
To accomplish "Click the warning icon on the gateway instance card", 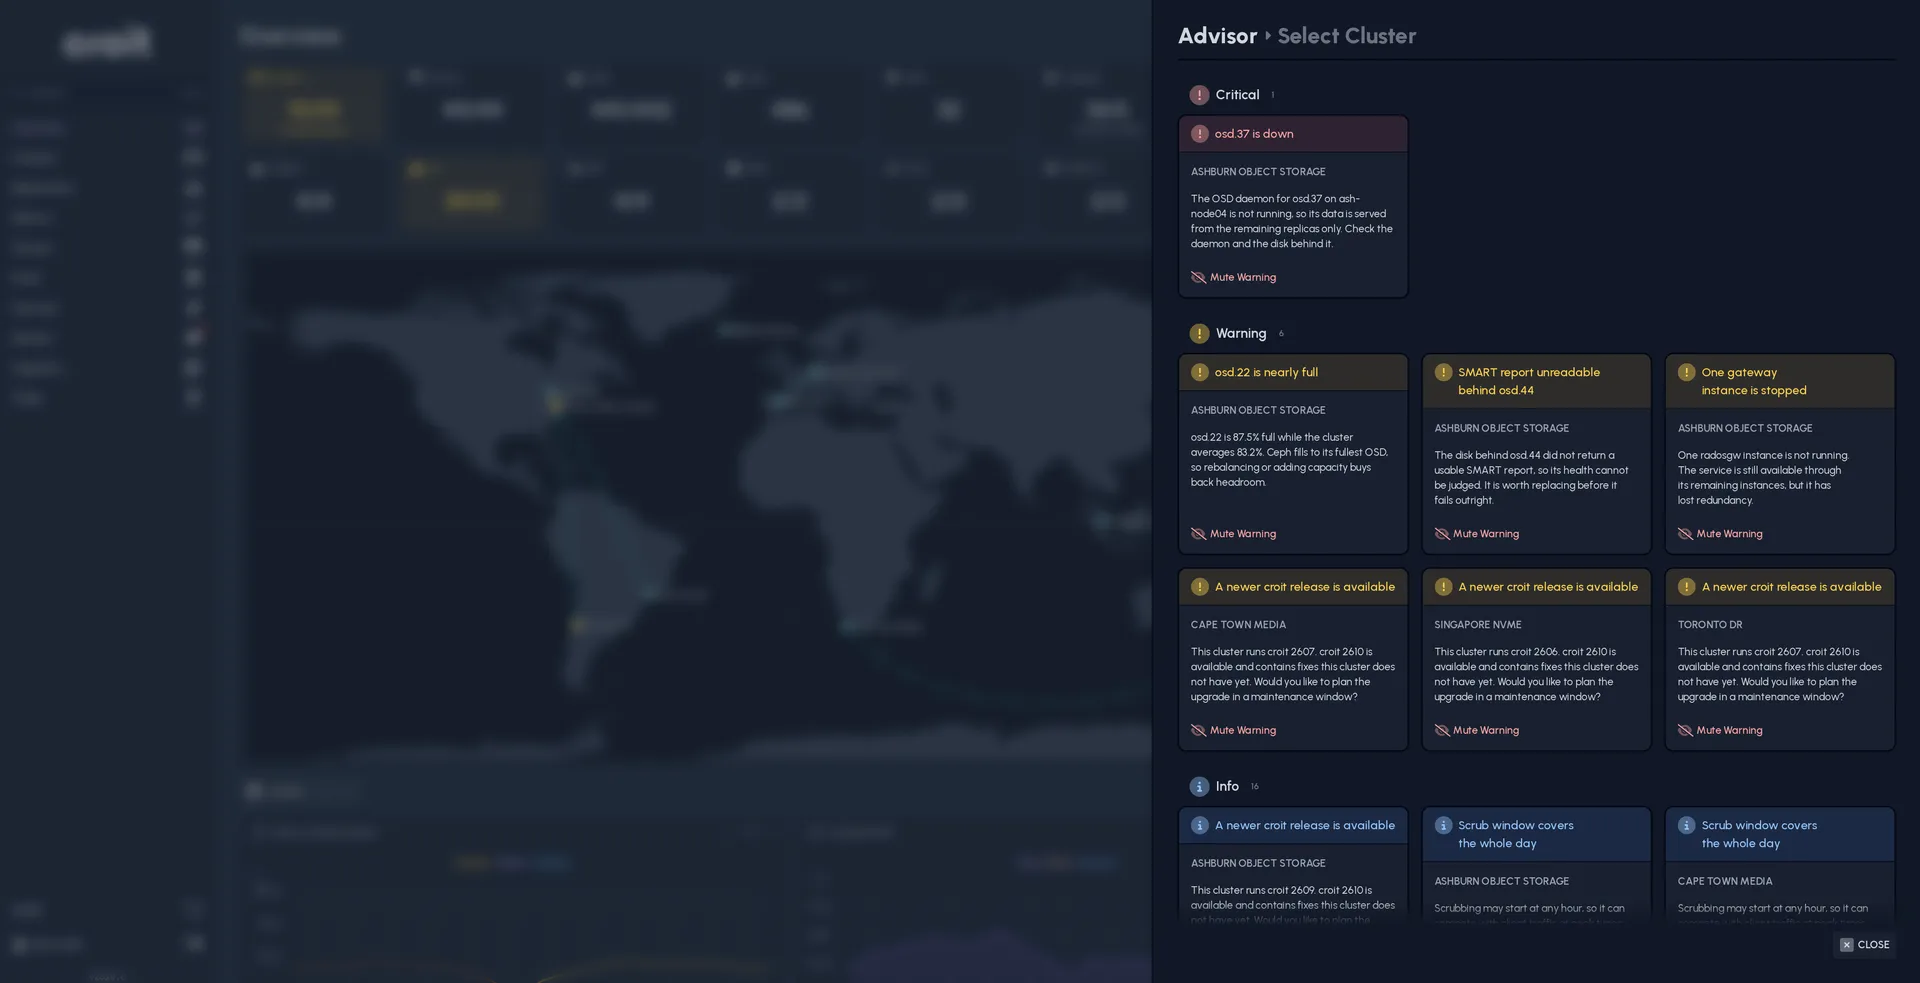I will tap(1687, 372).
